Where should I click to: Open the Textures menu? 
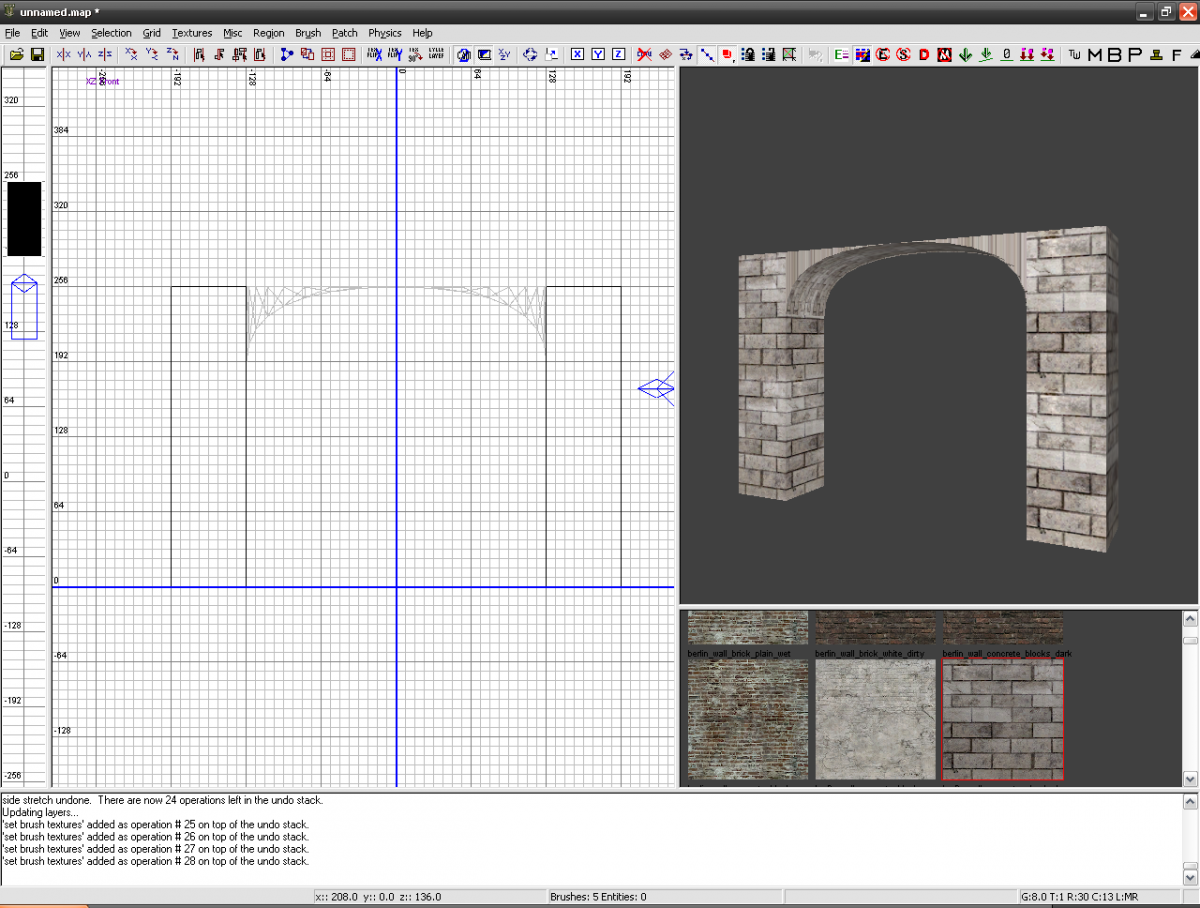[x=191, y=33]
